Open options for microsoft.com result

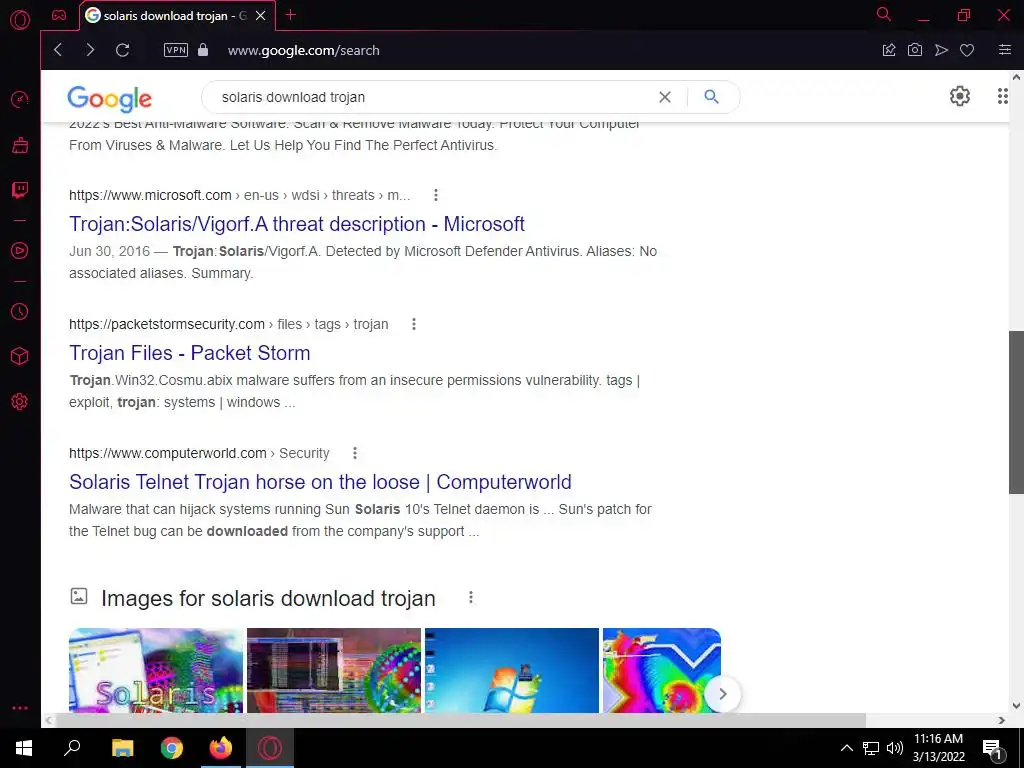click(x=436, y=195)
